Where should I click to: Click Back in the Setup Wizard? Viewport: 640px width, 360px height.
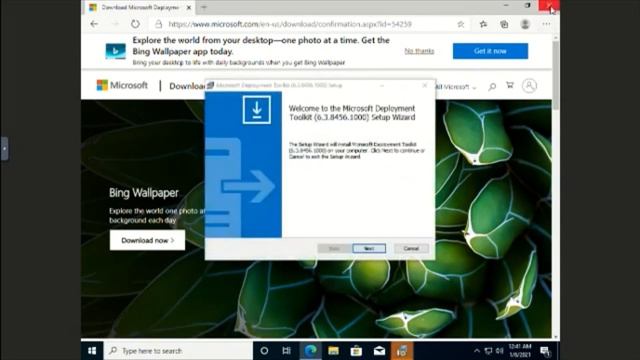coord(334,248)
